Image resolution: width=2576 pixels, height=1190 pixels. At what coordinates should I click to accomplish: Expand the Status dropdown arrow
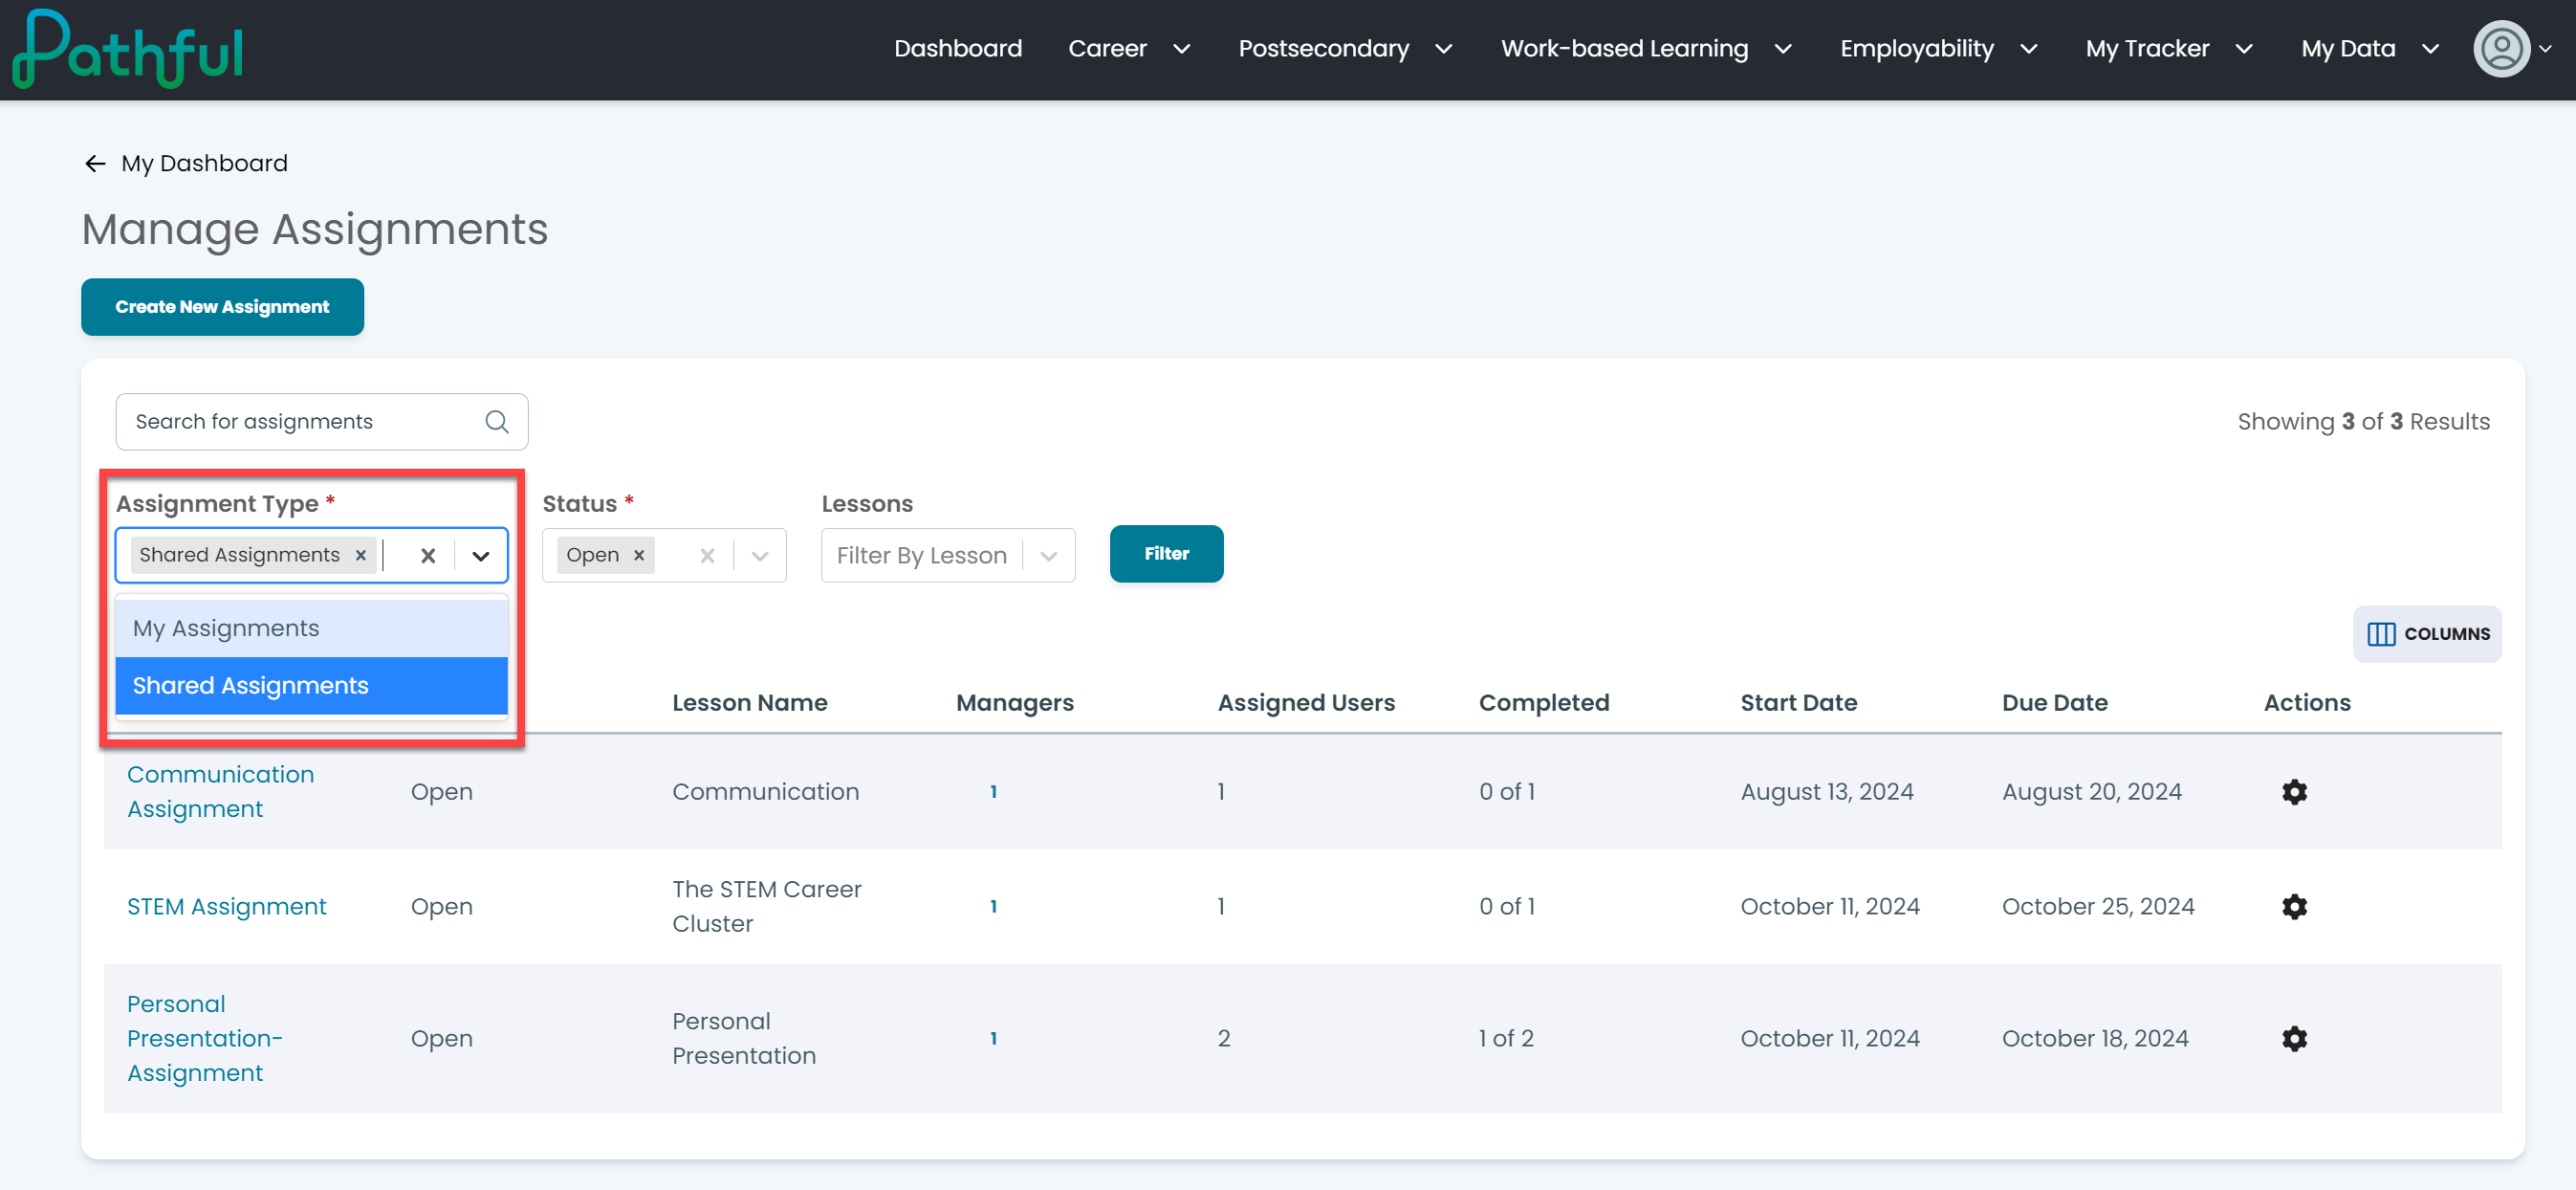tap(760, 556)
